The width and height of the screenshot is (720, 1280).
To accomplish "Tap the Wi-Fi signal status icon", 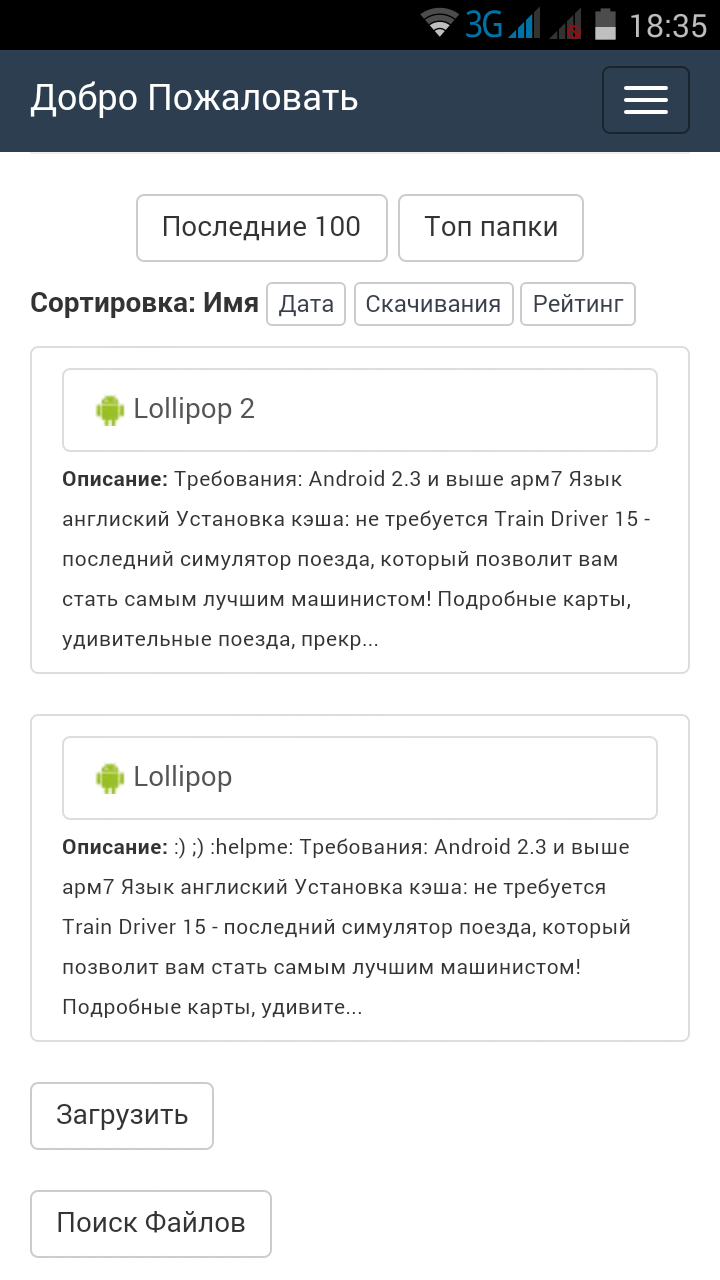I will tap(439, 23).
